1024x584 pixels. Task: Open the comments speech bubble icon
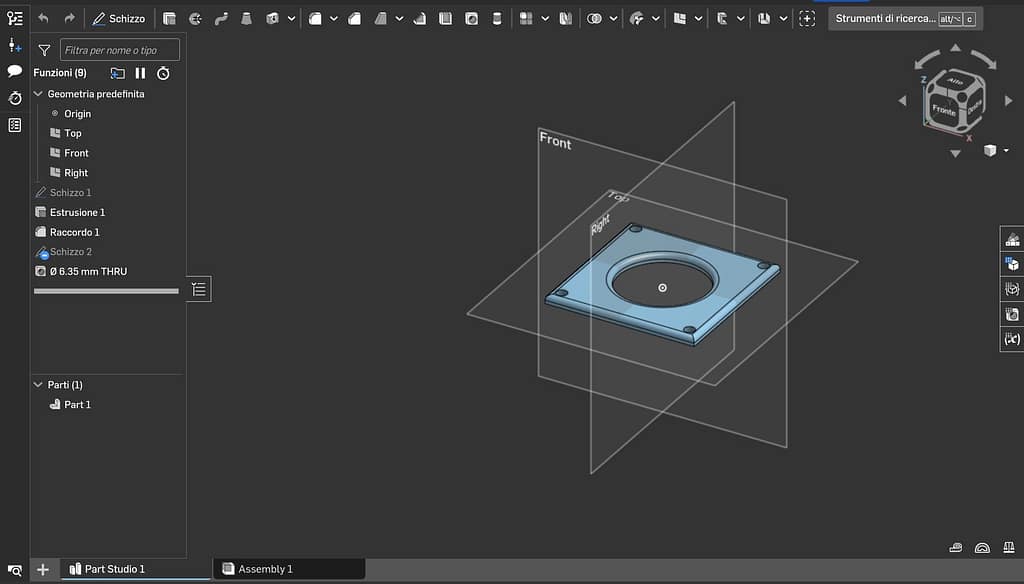(x=15, y=71)
